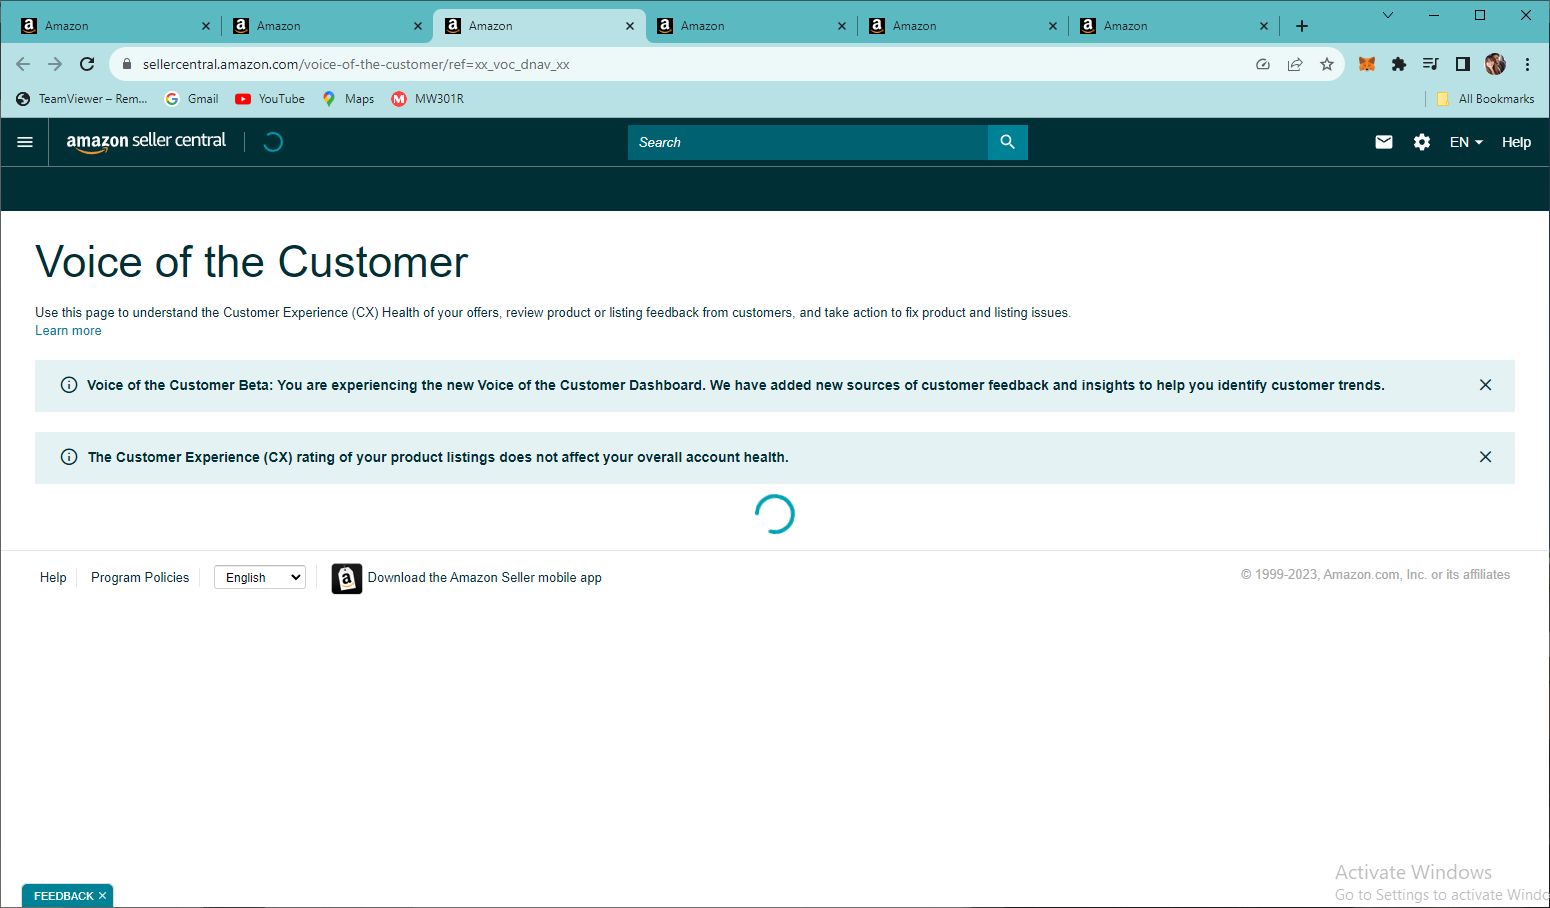
Task: Follow the Learn more link
Action: point(68,331)
